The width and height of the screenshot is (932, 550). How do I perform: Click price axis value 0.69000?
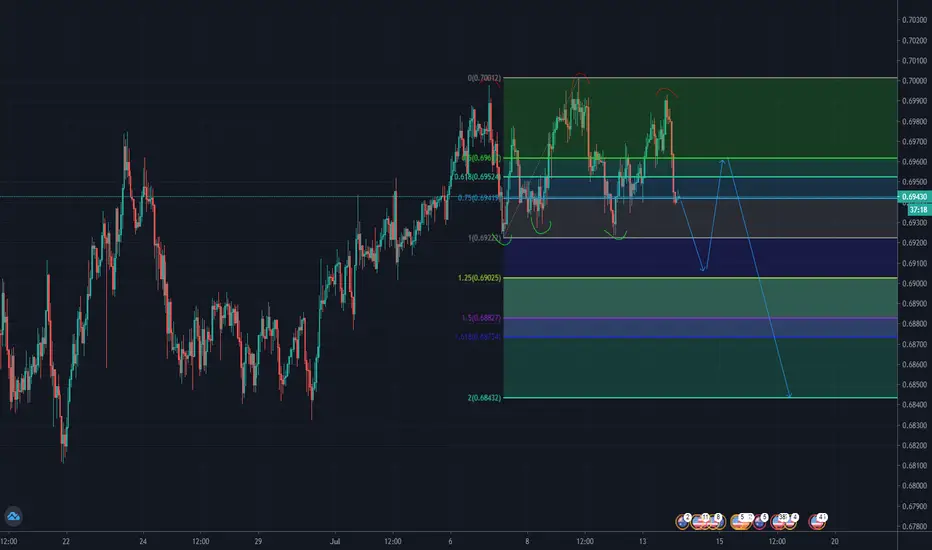click(x=915, y=284)
